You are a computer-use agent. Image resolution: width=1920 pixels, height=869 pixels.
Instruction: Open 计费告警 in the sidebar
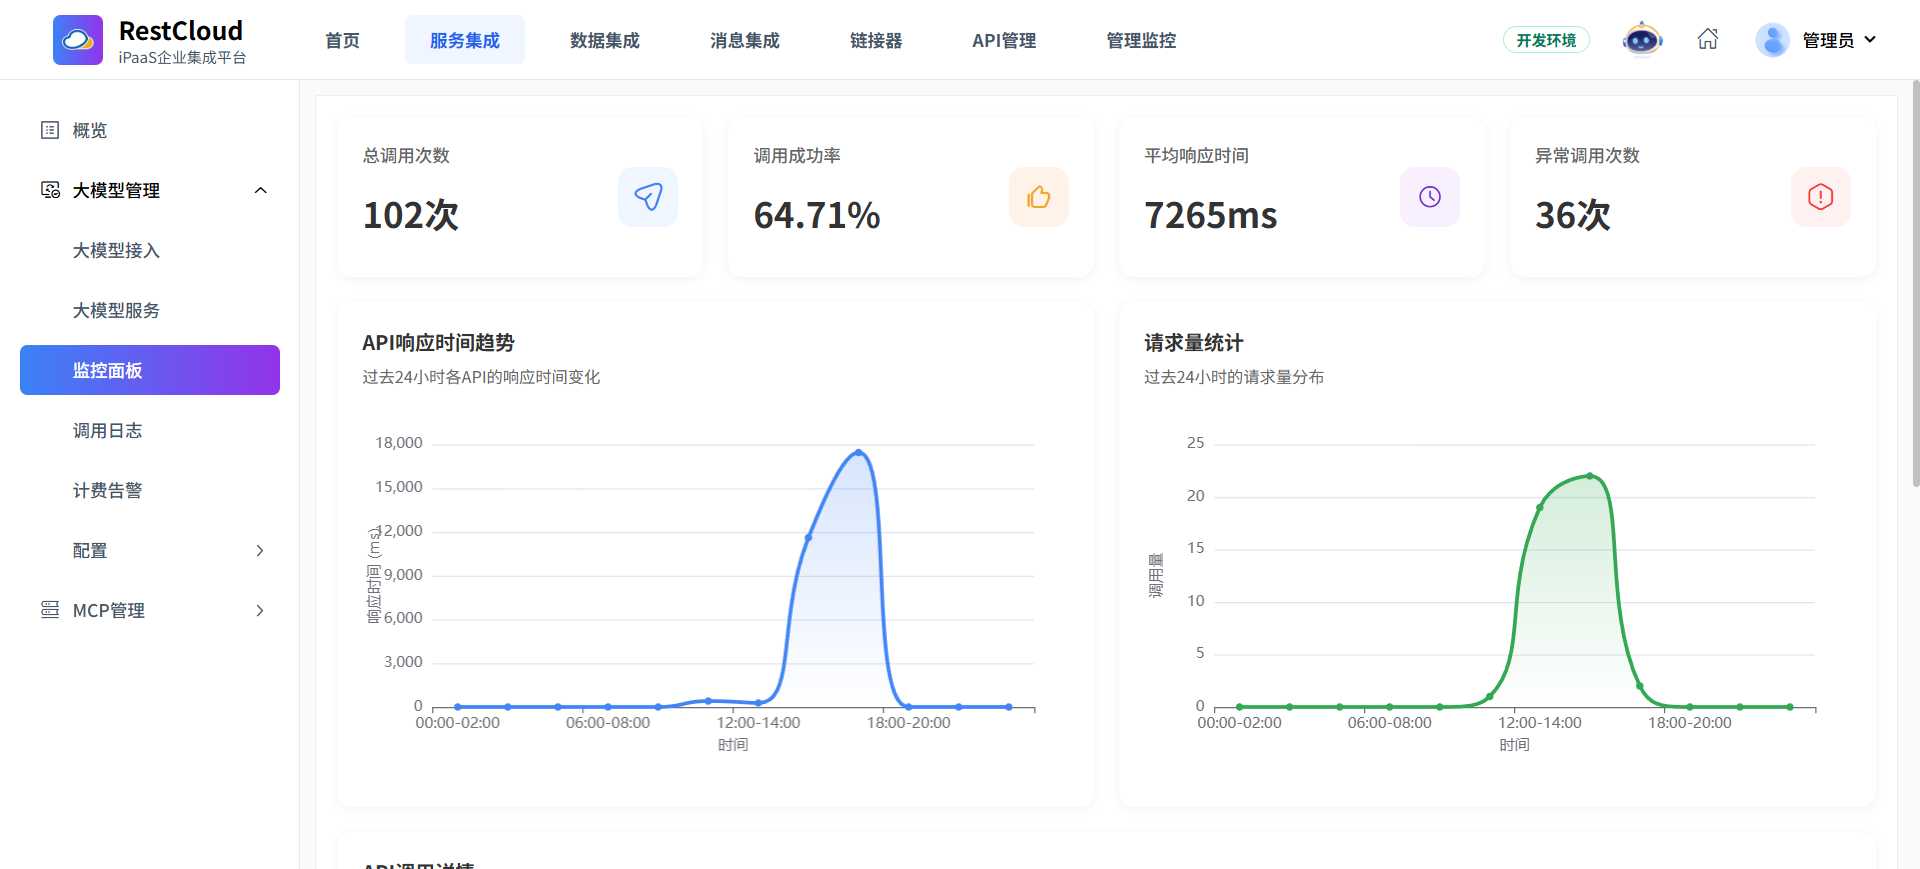pos(107,490)
